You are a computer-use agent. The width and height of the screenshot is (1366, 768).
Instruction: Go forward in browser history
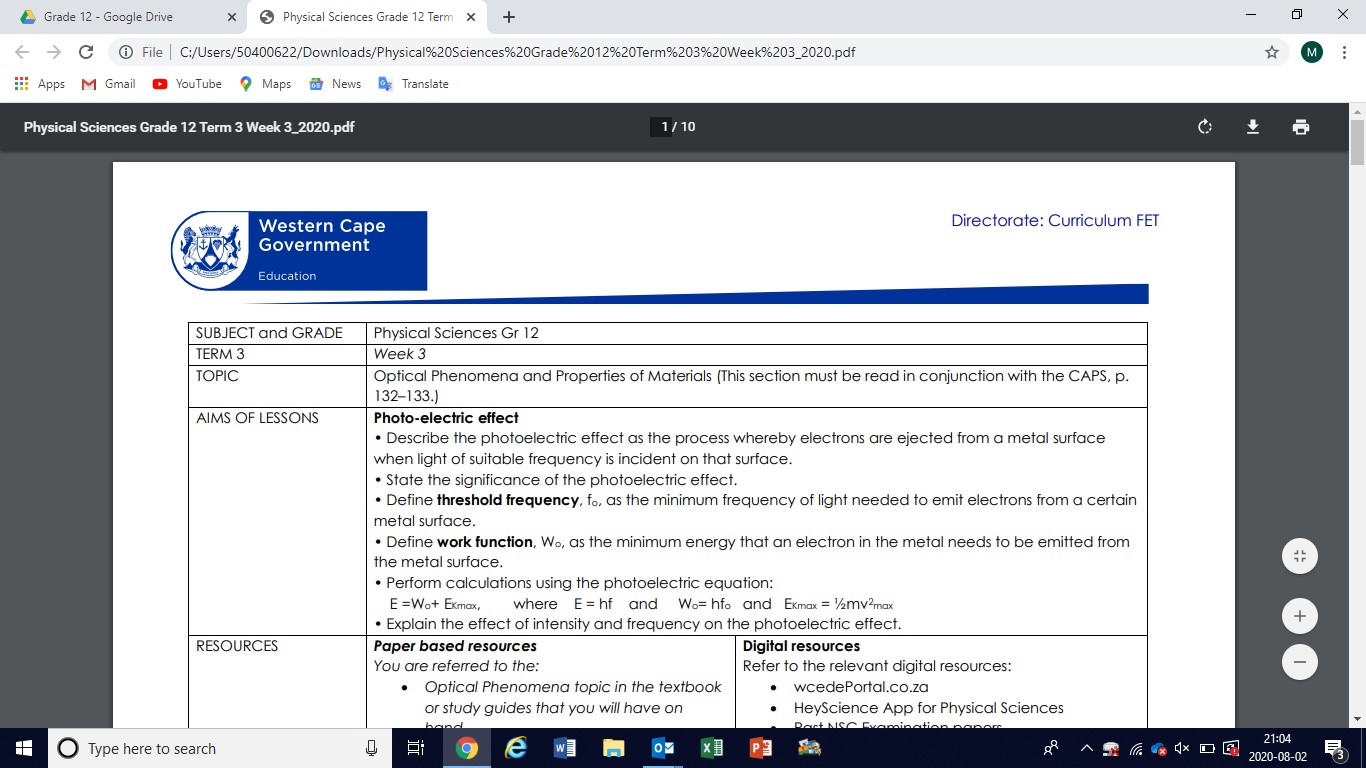[53, 52]
